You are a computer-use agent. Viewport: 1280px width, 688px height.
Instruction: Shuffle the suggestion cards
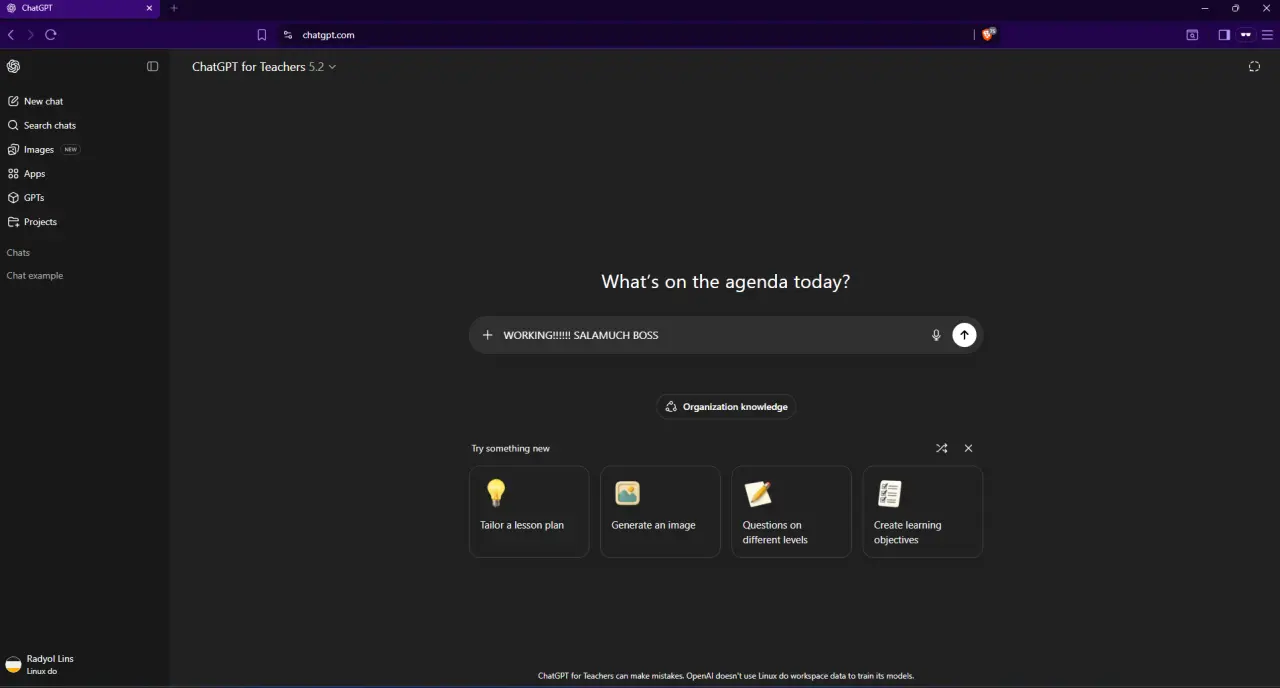click(x=941, y=448)
